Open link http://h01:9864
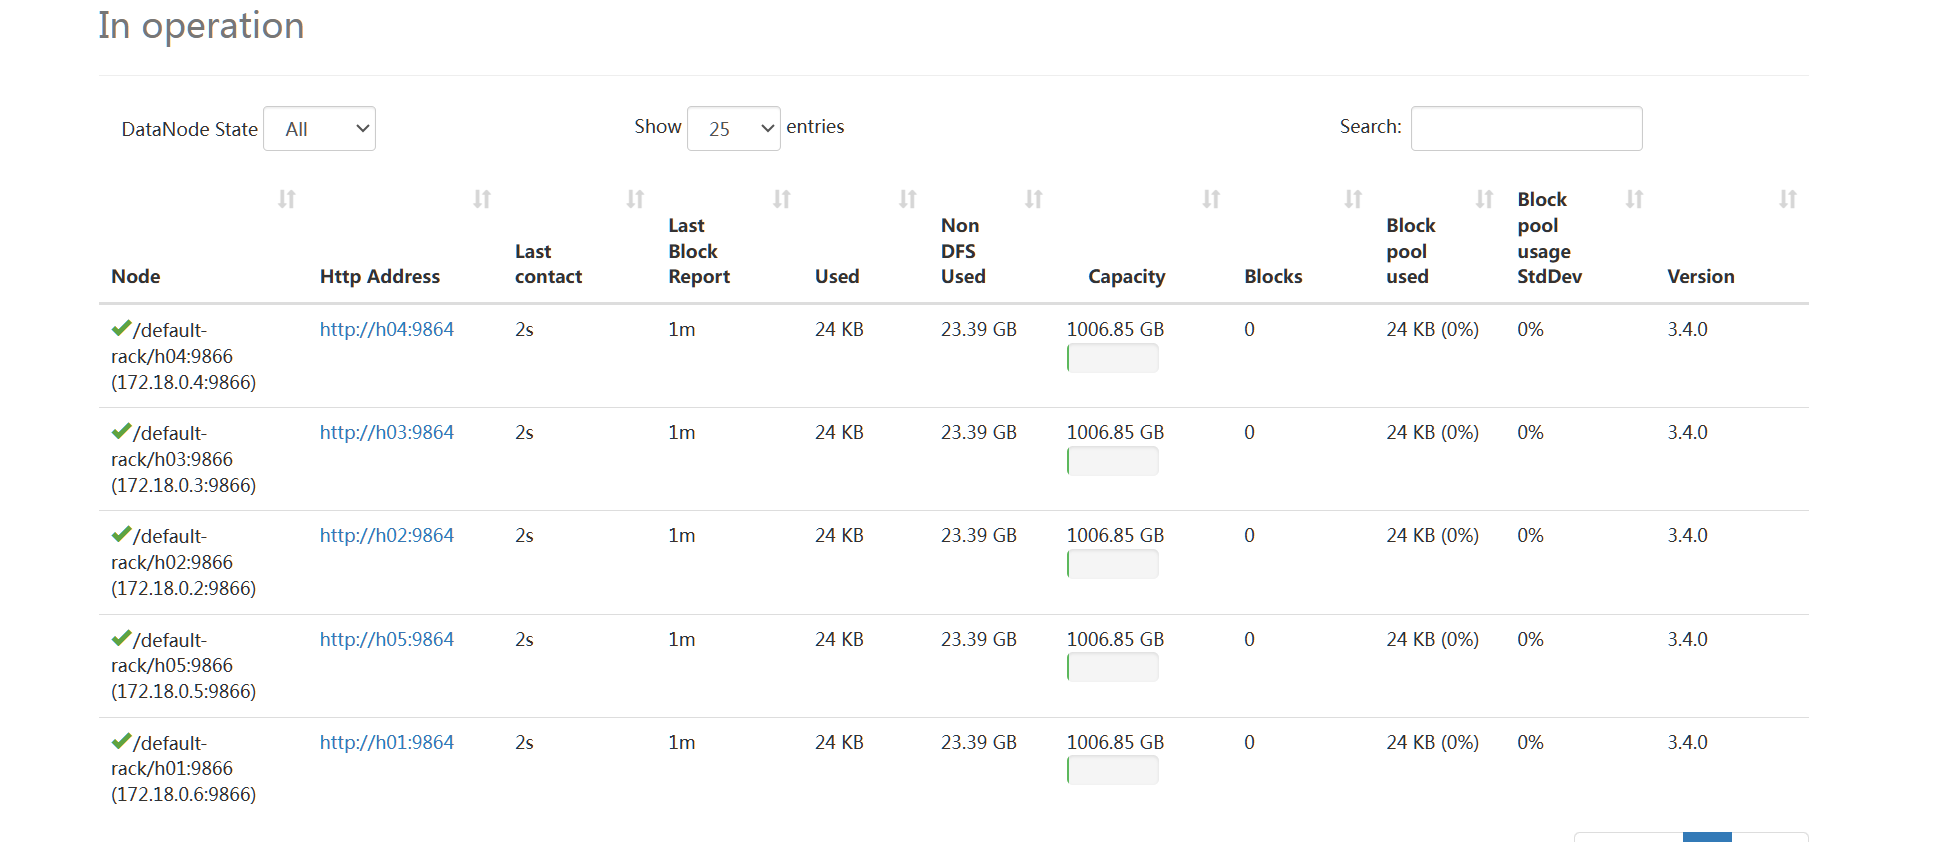Viewport: 1941px width, 842px height. pyautogui.click(x=387, y=742)
